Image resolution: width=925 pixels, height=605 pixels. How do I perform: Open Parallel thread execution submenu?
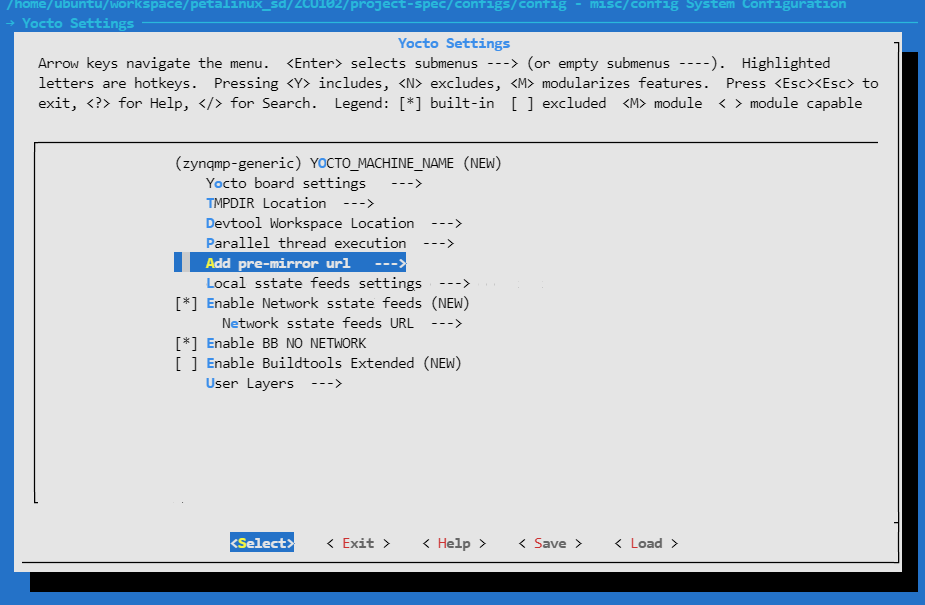coord(330,244)
